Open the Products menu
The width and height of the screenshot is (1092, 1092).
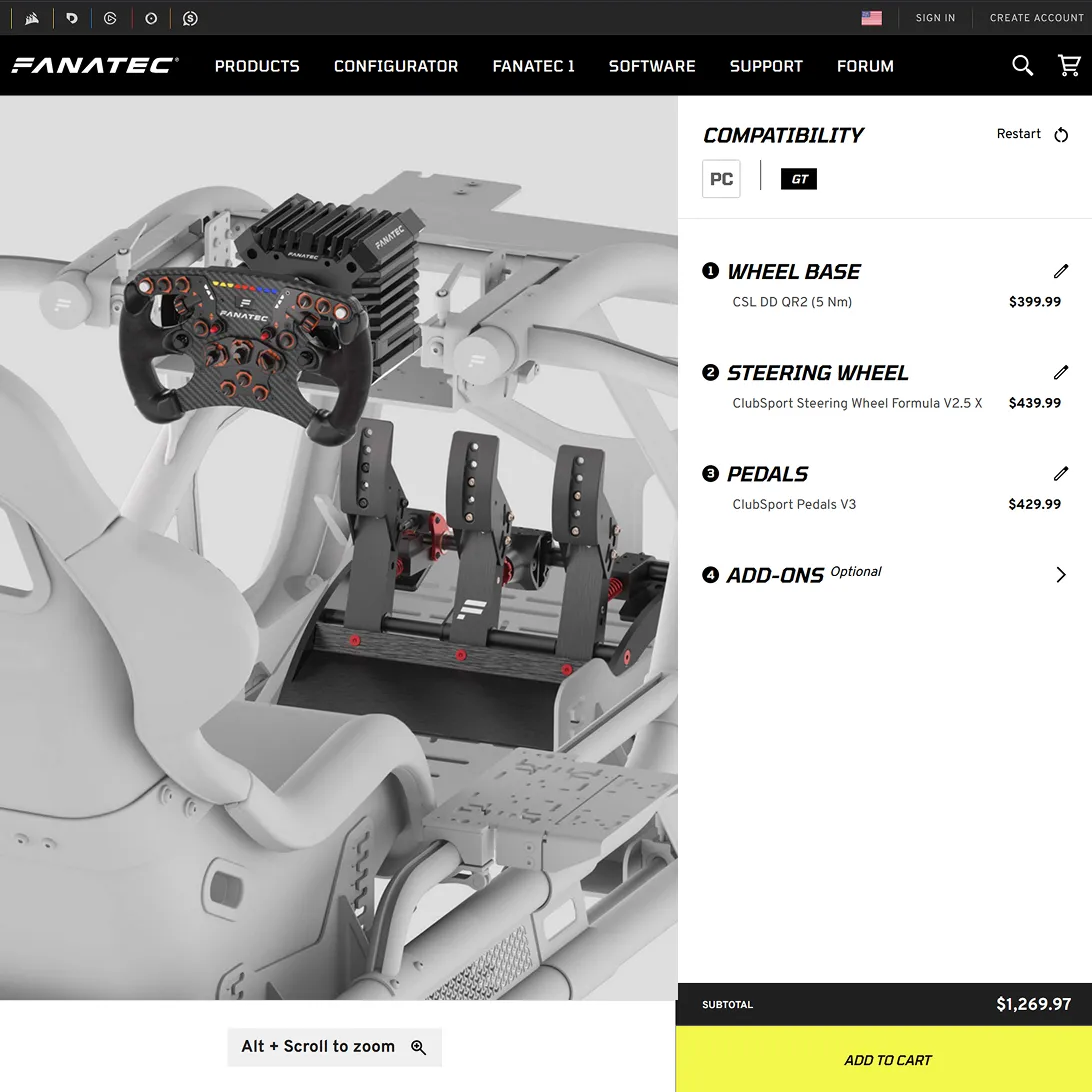click(x=257, y=66)
